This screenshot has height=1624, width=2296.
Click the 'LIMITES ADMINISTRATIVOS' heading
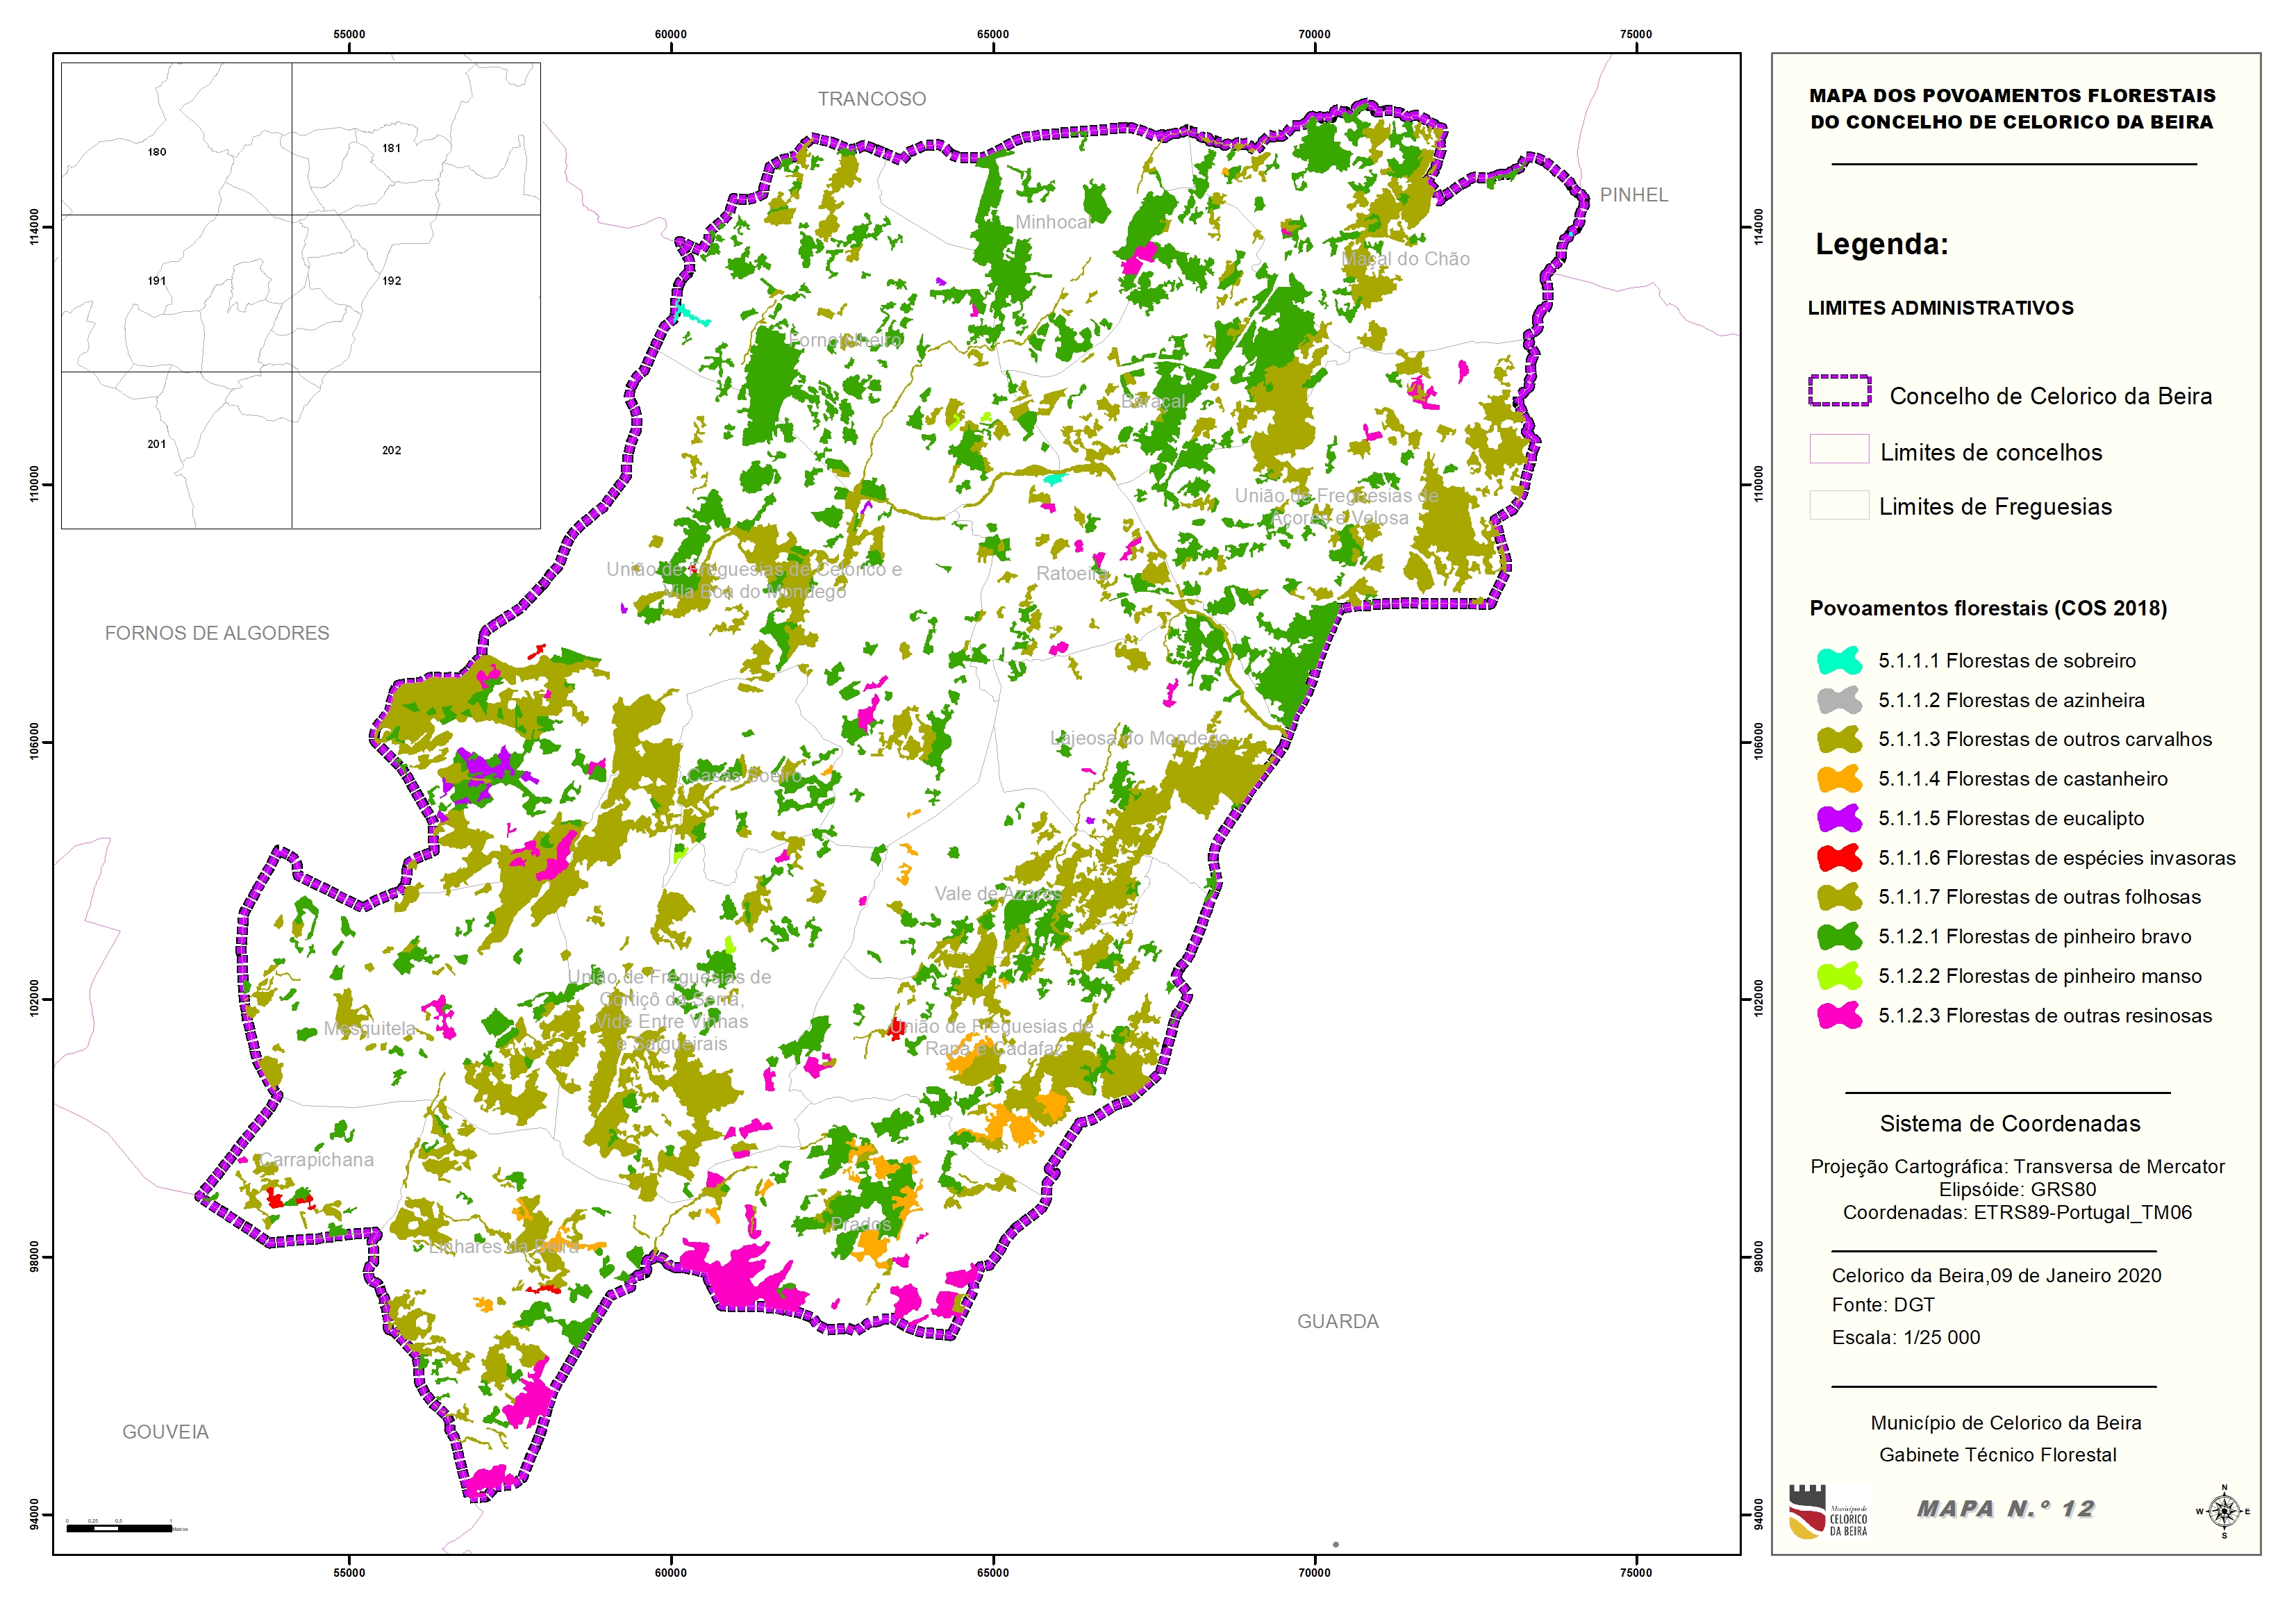(x=1940, y=308)
